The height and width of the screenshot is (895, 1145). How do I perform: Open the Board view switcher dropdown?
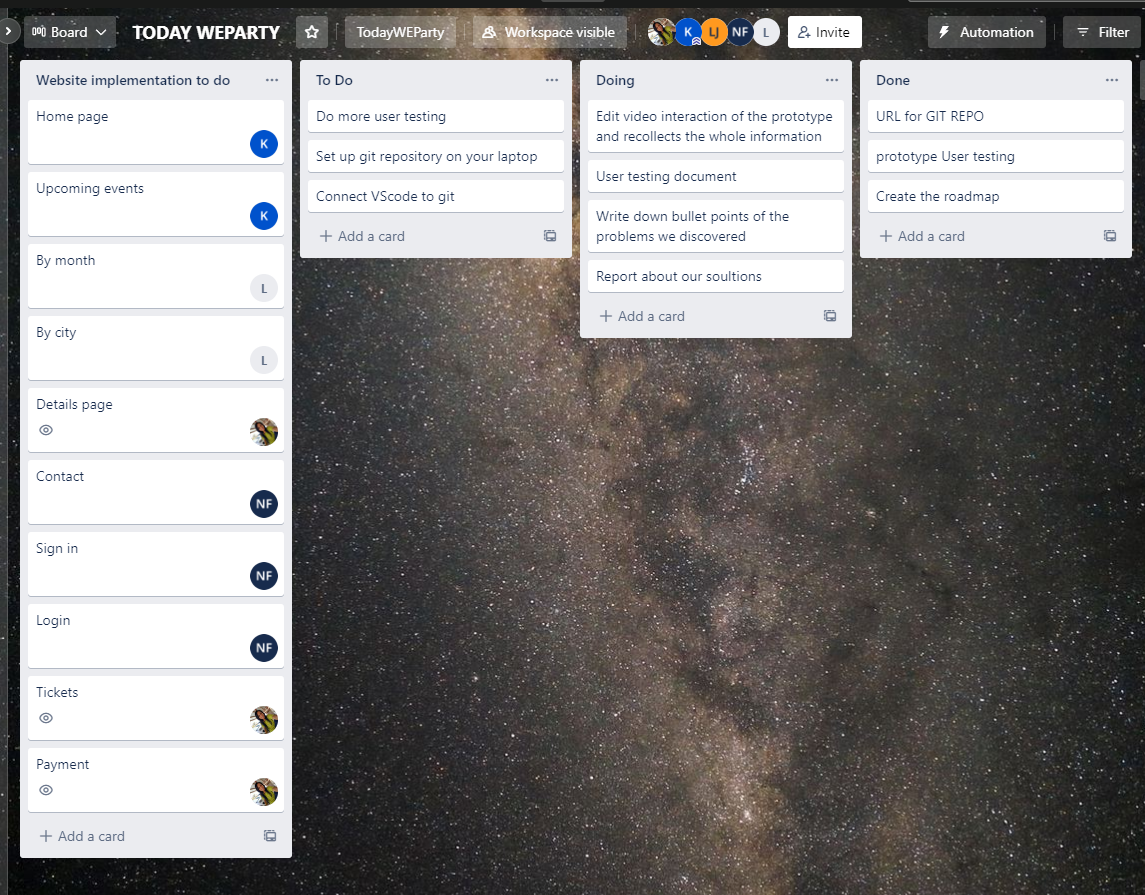pos(69,31)
